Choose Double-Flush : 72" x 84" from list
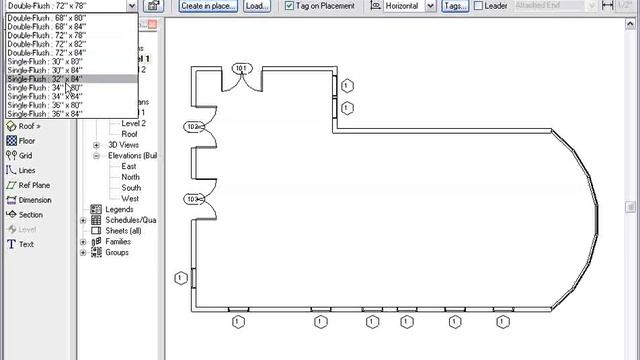Viewport: 640px width, 360px height. (71, 53)
